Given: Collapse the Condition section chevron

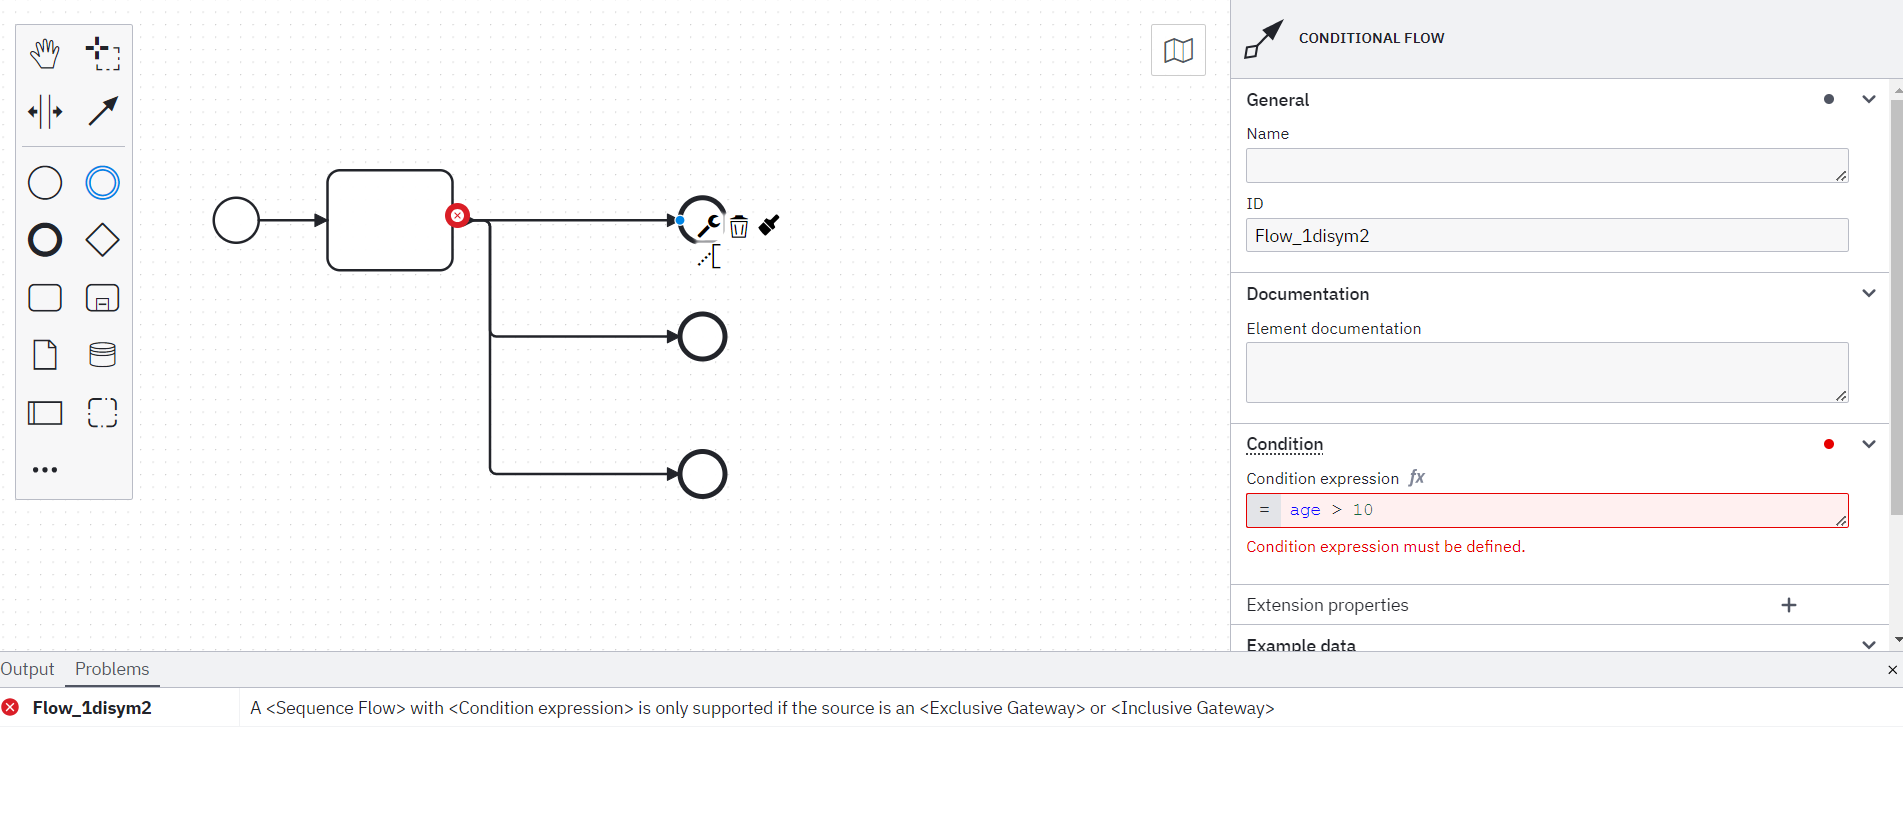Looking at the screenshot, I should (x=1868, y=444).
